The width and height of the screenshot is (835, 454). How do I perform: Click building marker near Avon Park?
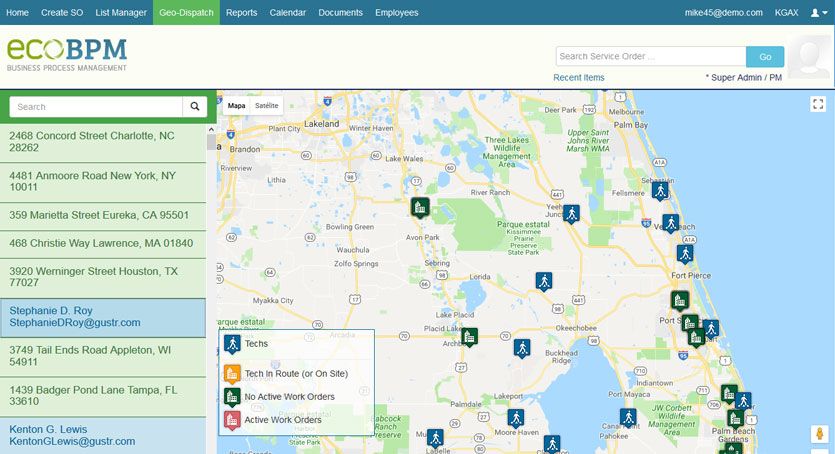click(420, 207)
